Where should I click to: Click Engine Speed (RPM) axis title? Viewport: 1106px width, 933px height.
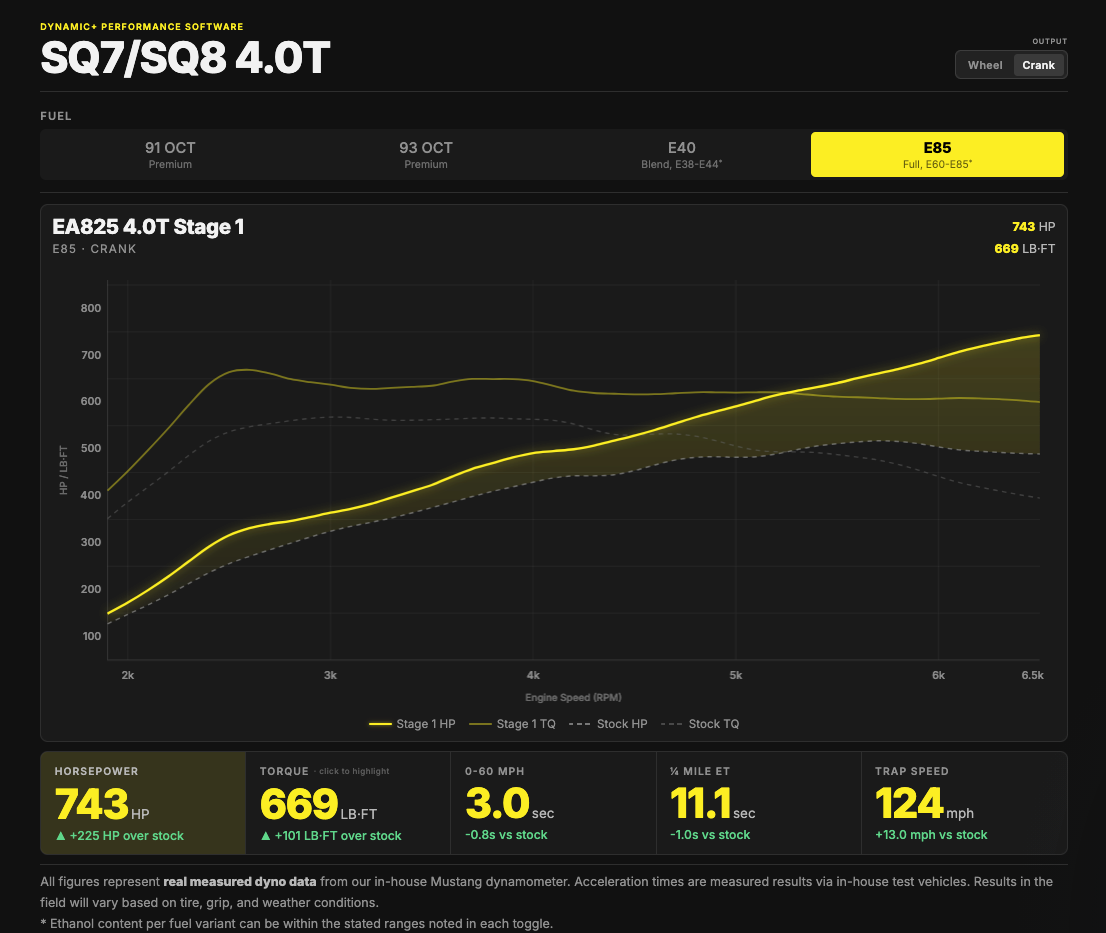pos(573,697)
